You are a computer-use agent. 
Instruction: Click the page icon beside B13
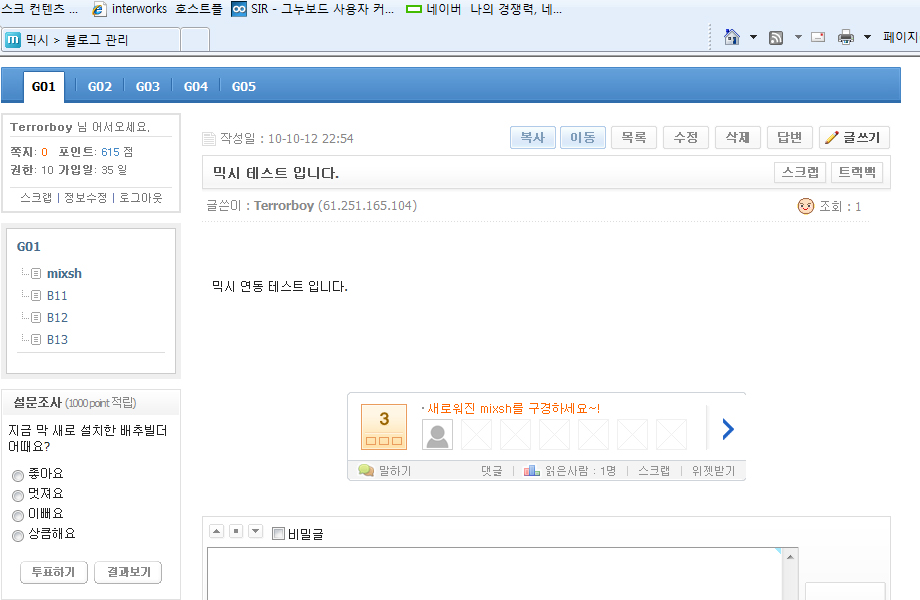pos(36,340)
